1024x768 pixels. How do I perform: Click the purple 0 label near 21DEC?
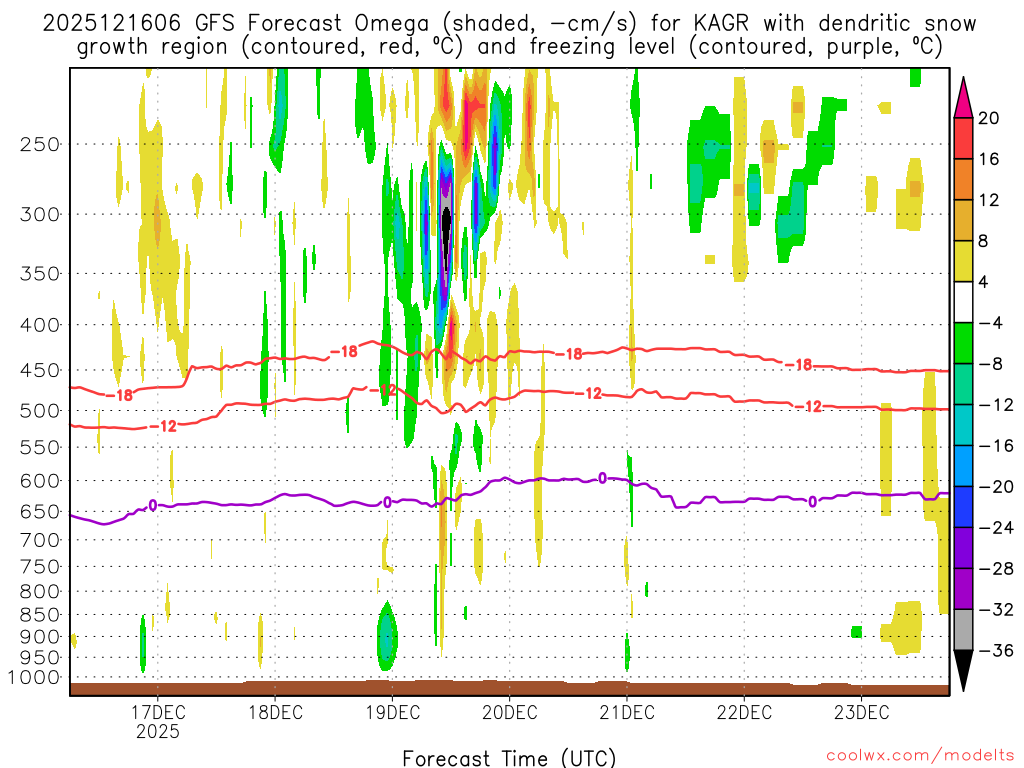pyautogui.click(x=602, y=478)
